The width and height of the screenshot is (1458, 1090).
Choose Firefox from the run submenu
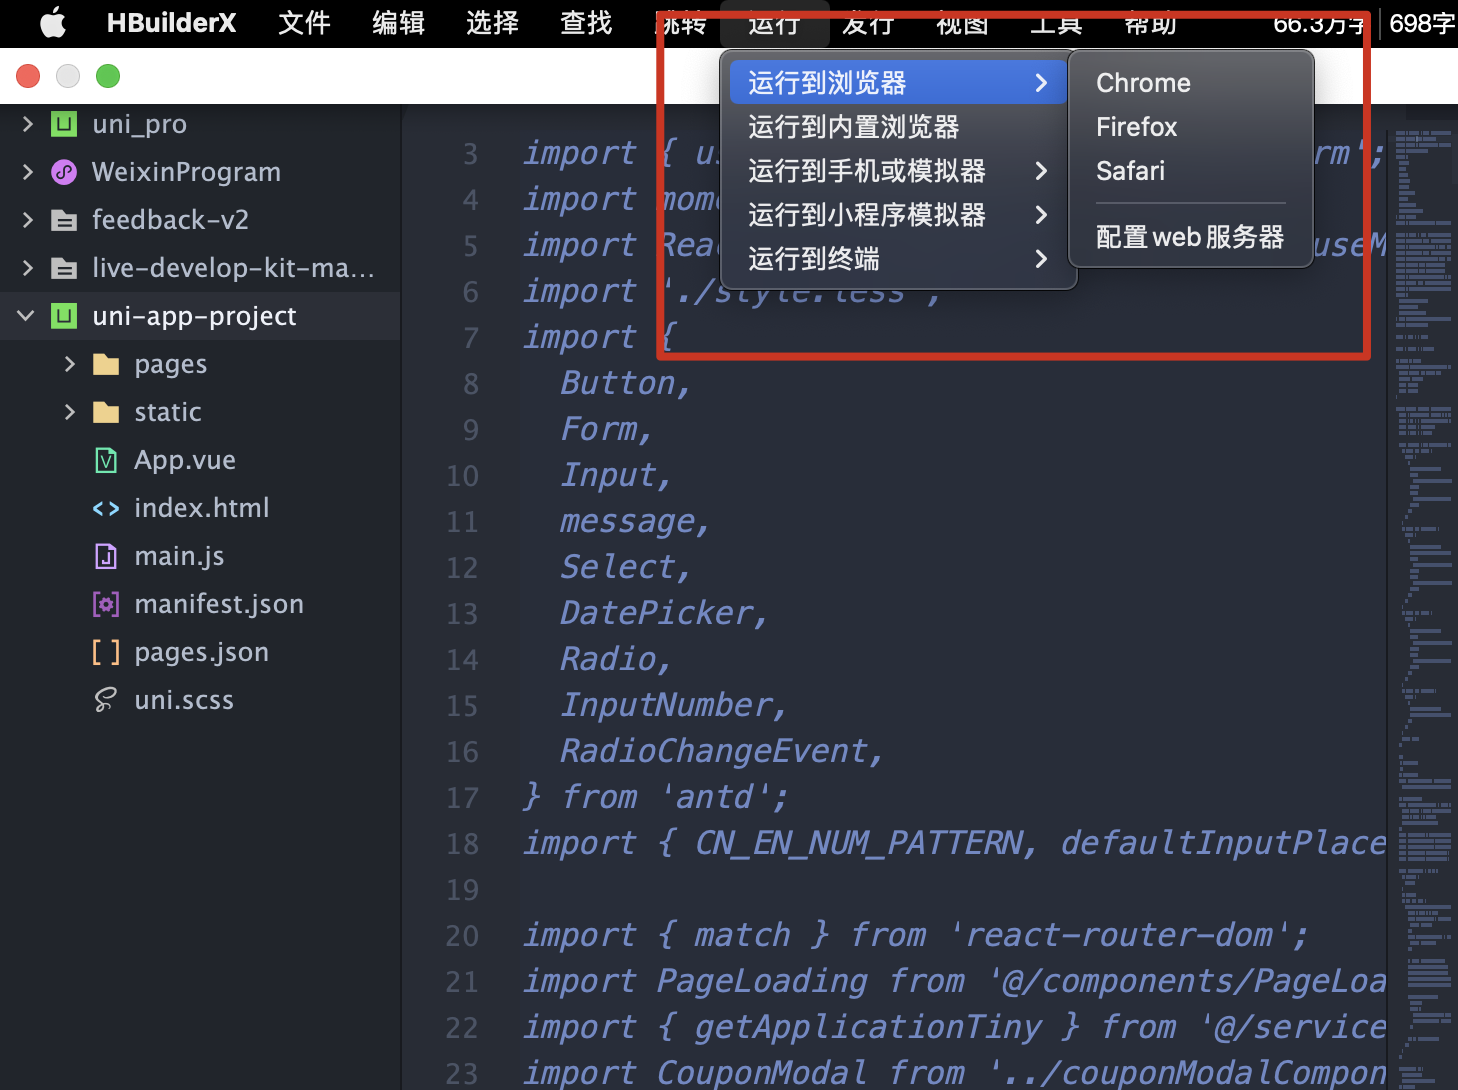pos(1136,127)
